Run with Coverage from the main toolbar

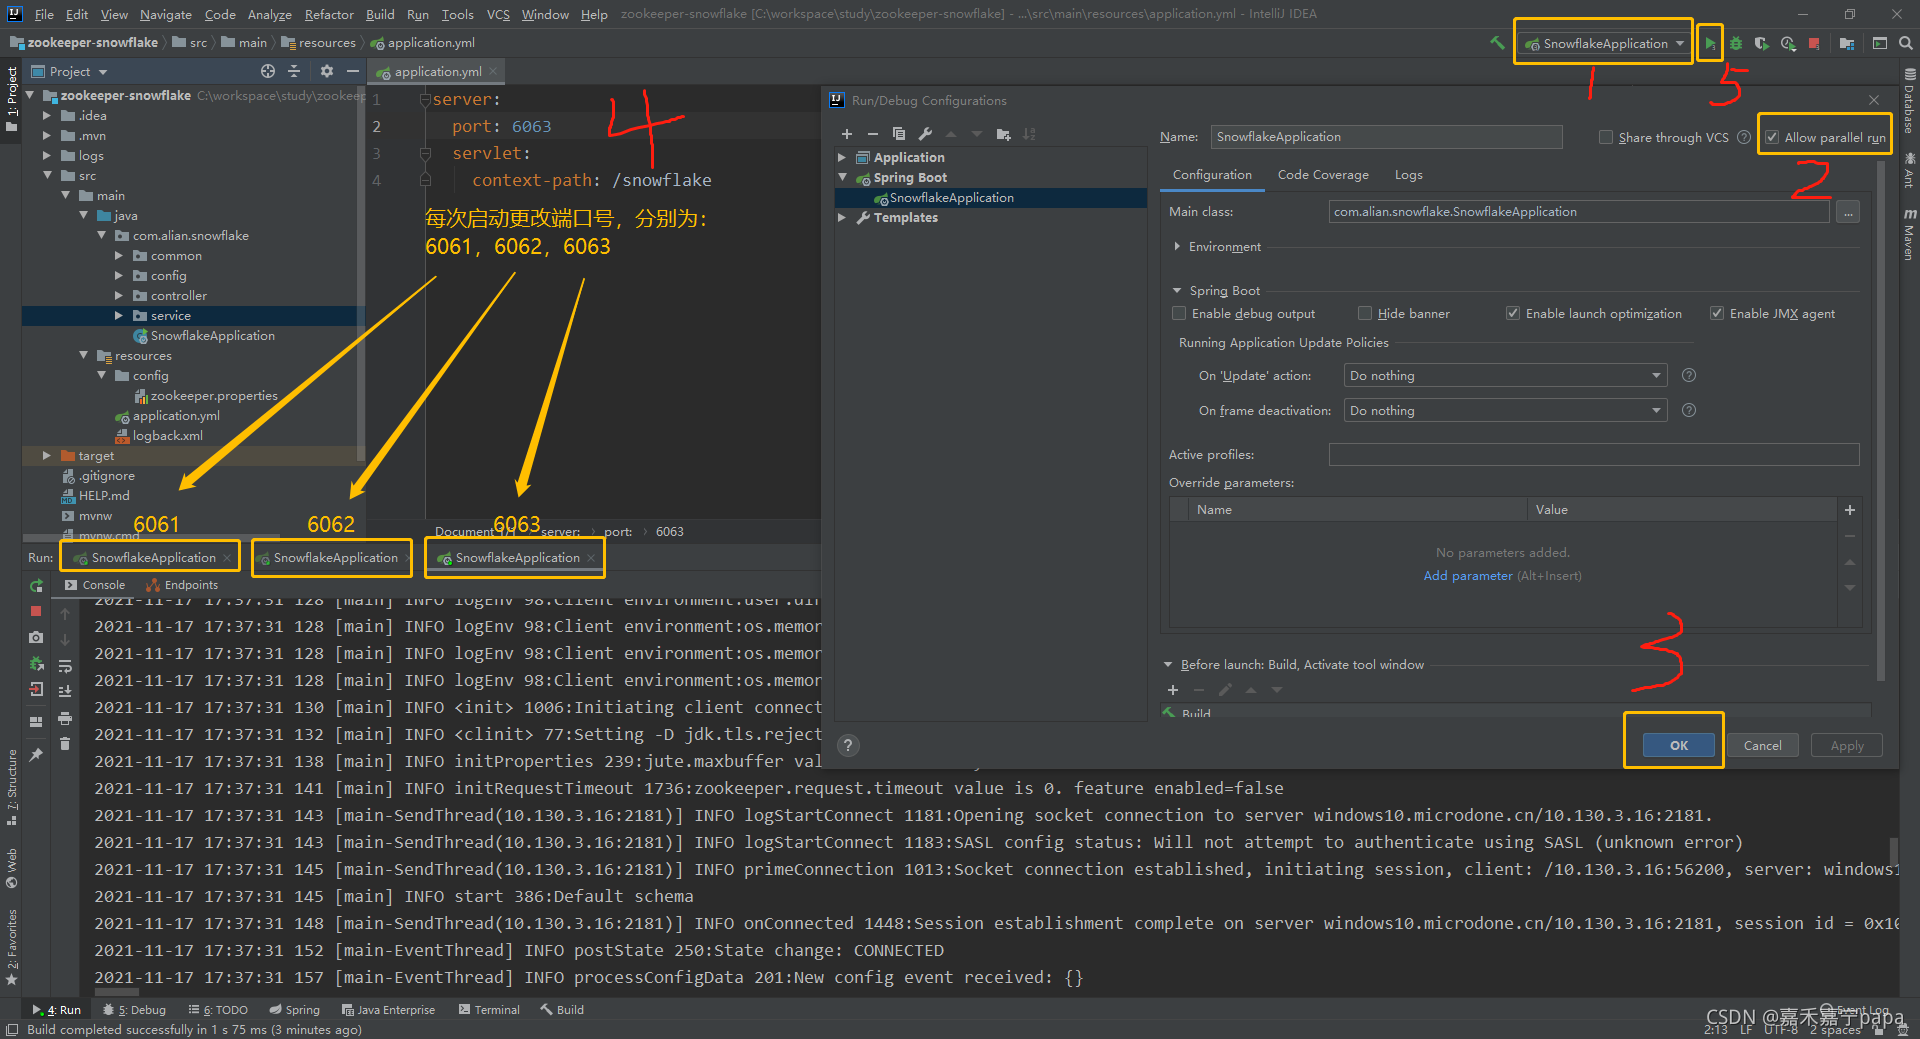coord(1762,43)
